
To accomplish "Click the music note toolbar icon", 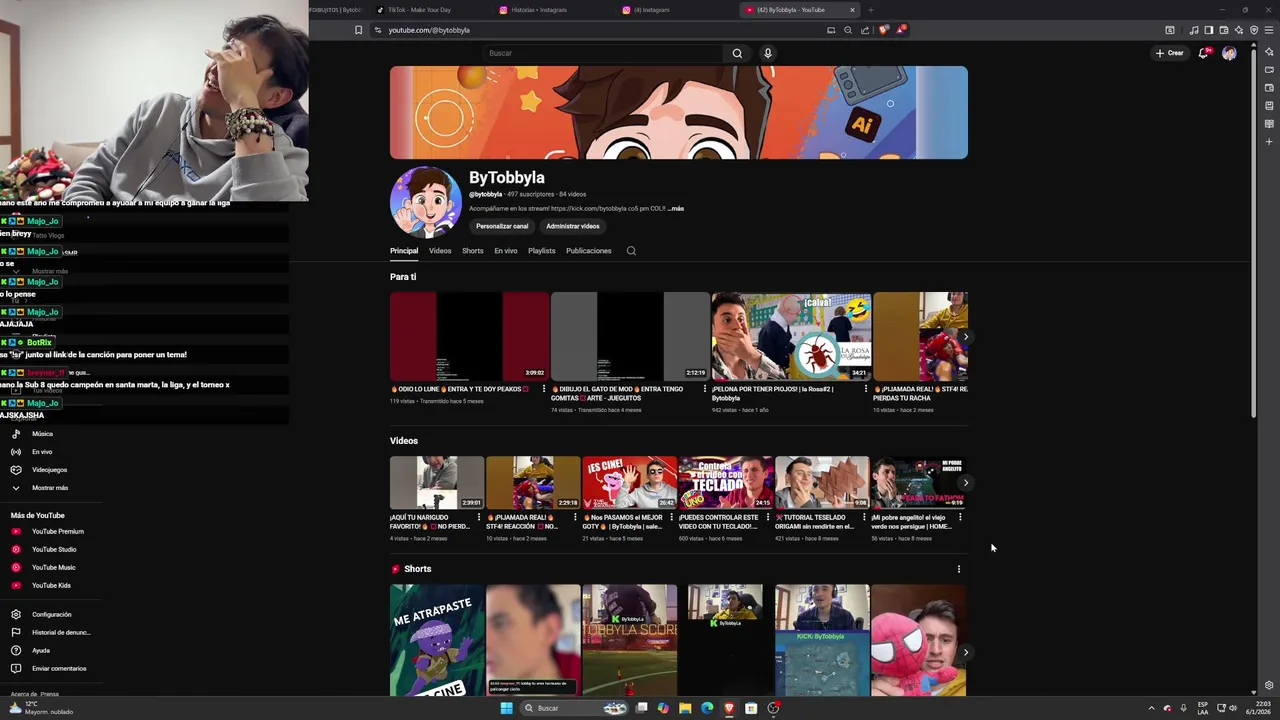I will click(x=1194, y=30).
